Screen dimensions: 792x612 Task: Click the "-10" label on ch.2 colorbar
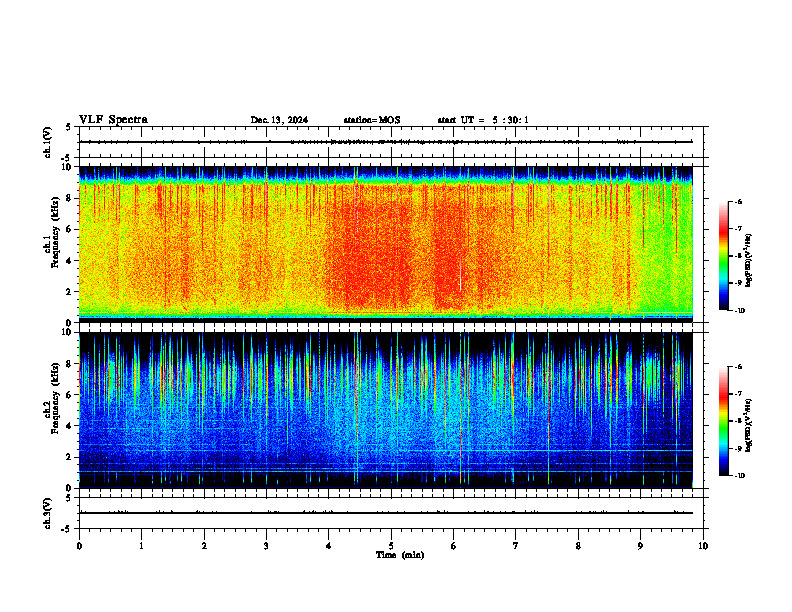[739, 476]
